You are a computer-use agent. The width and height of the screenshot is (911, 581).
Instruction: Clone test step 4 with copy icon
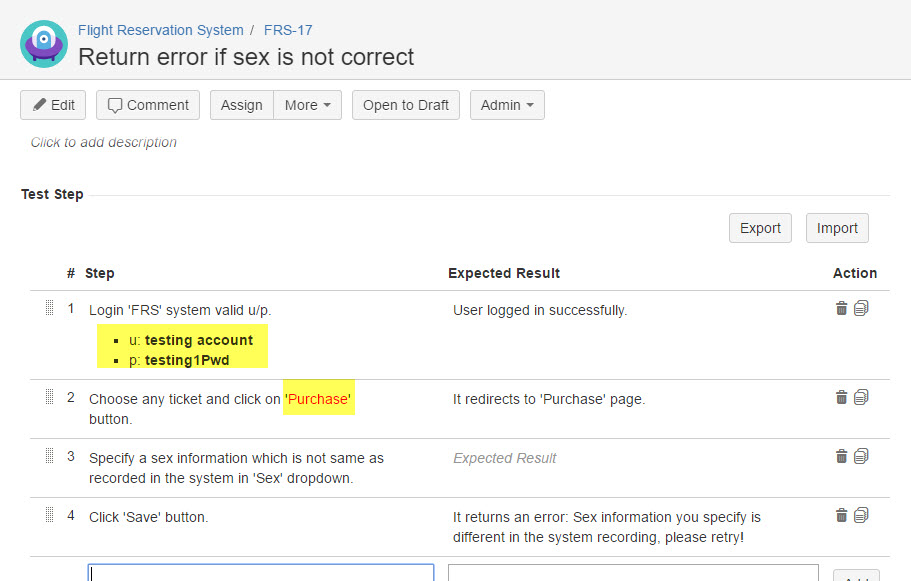pyautogui.click(x=861, y=516)
